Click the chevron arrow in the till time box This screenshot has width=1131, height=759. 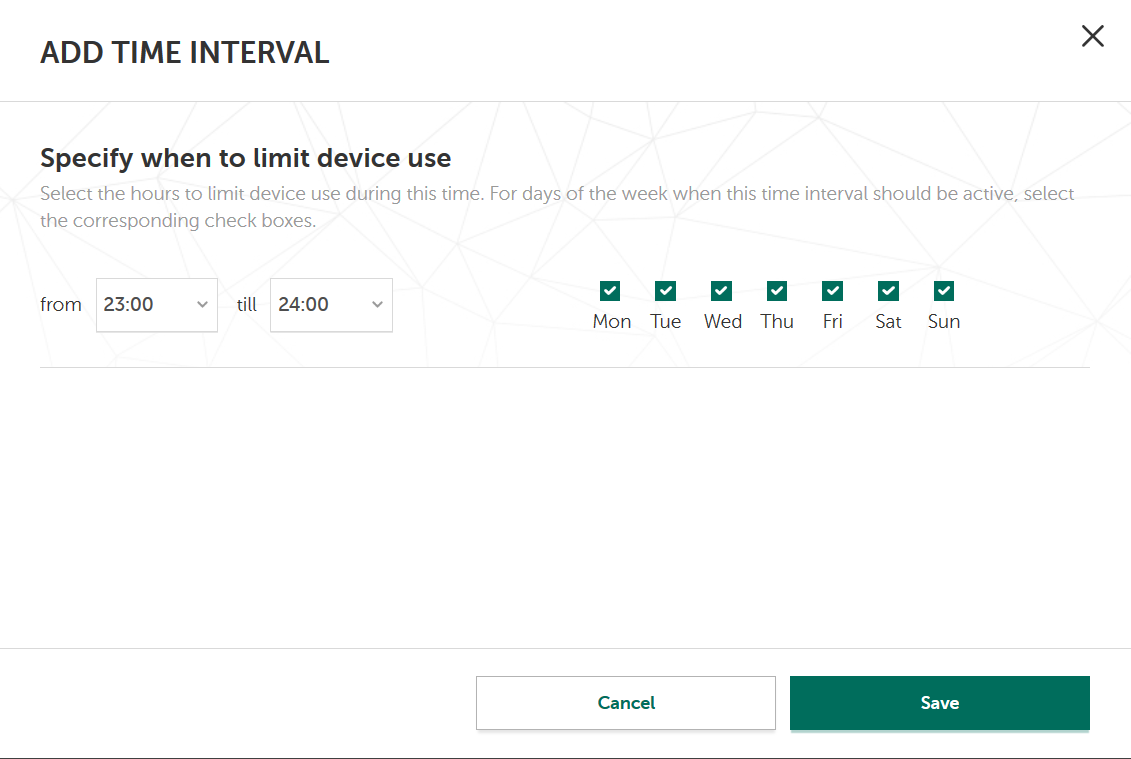click(x=377, y=305)
